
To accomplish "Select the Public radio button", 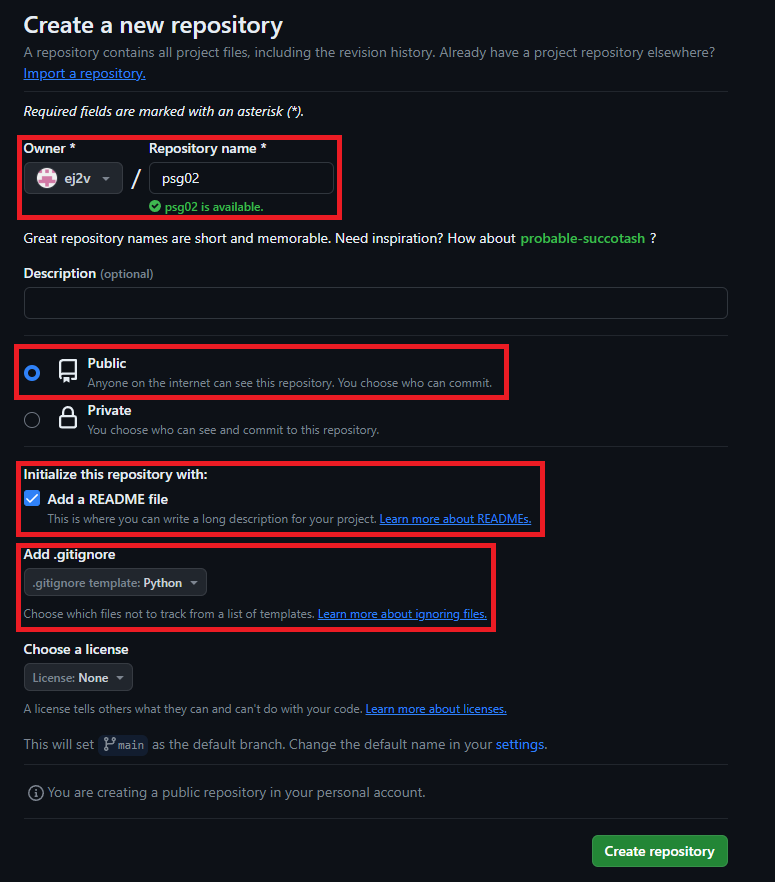I will click(32, 372).
